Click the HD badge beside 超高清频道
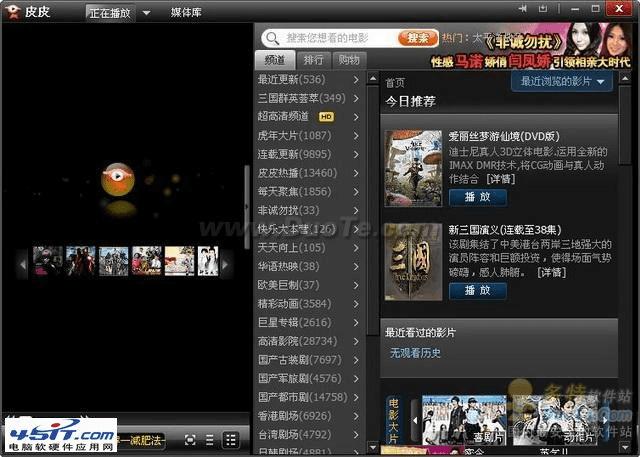 click(326, 117)
